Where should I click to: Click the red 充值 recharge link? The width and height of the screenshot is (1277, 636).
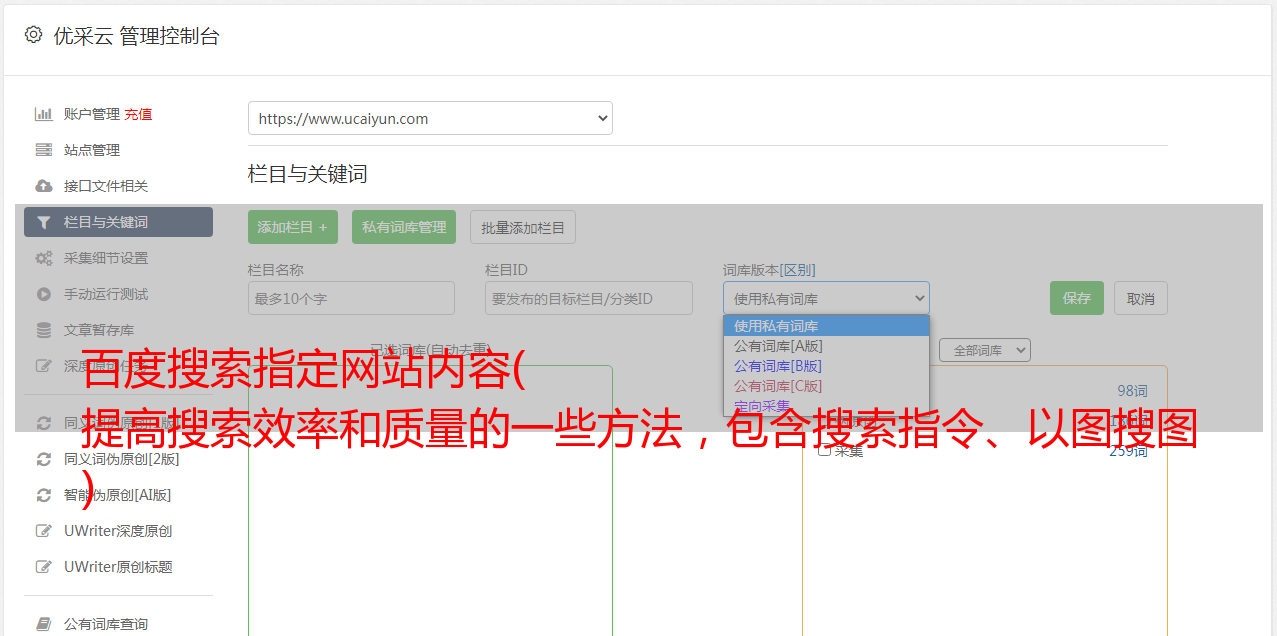coord(138,114)
